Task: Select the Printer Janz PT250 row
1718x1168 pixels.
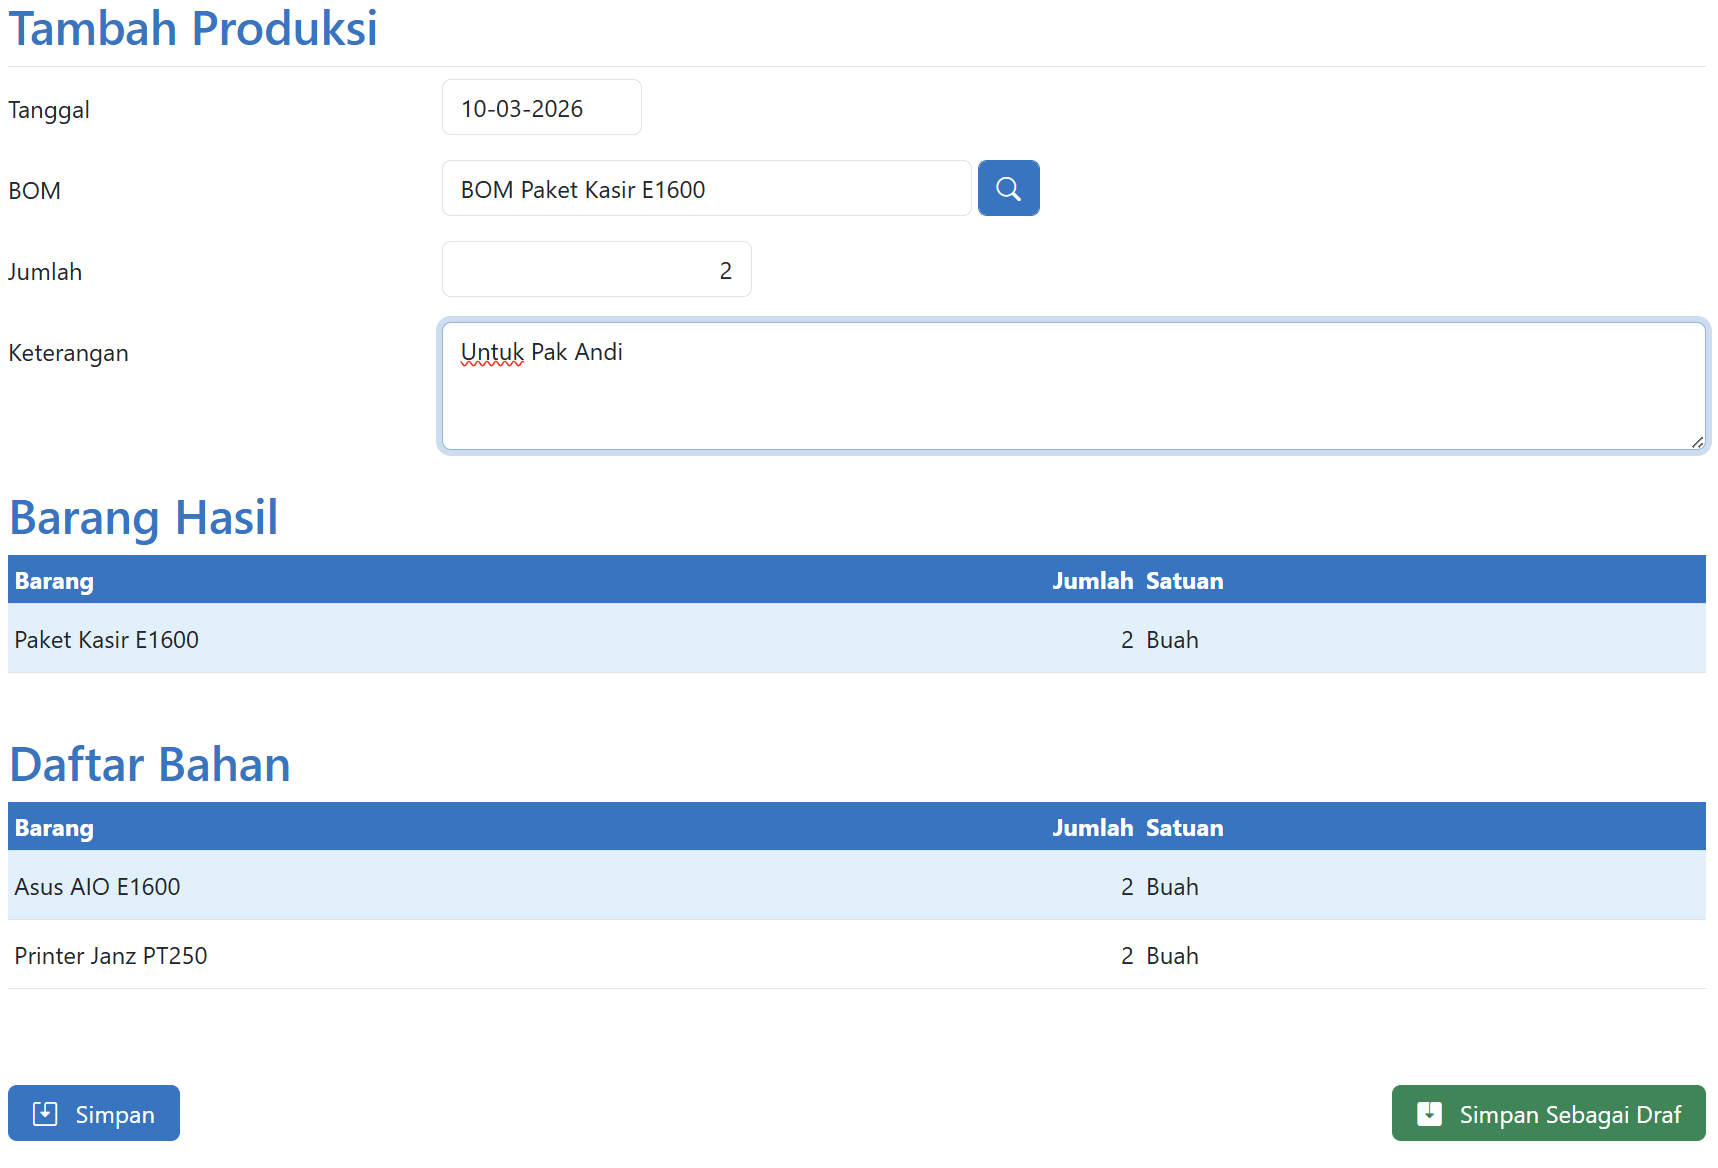Action: click(857, 954)
